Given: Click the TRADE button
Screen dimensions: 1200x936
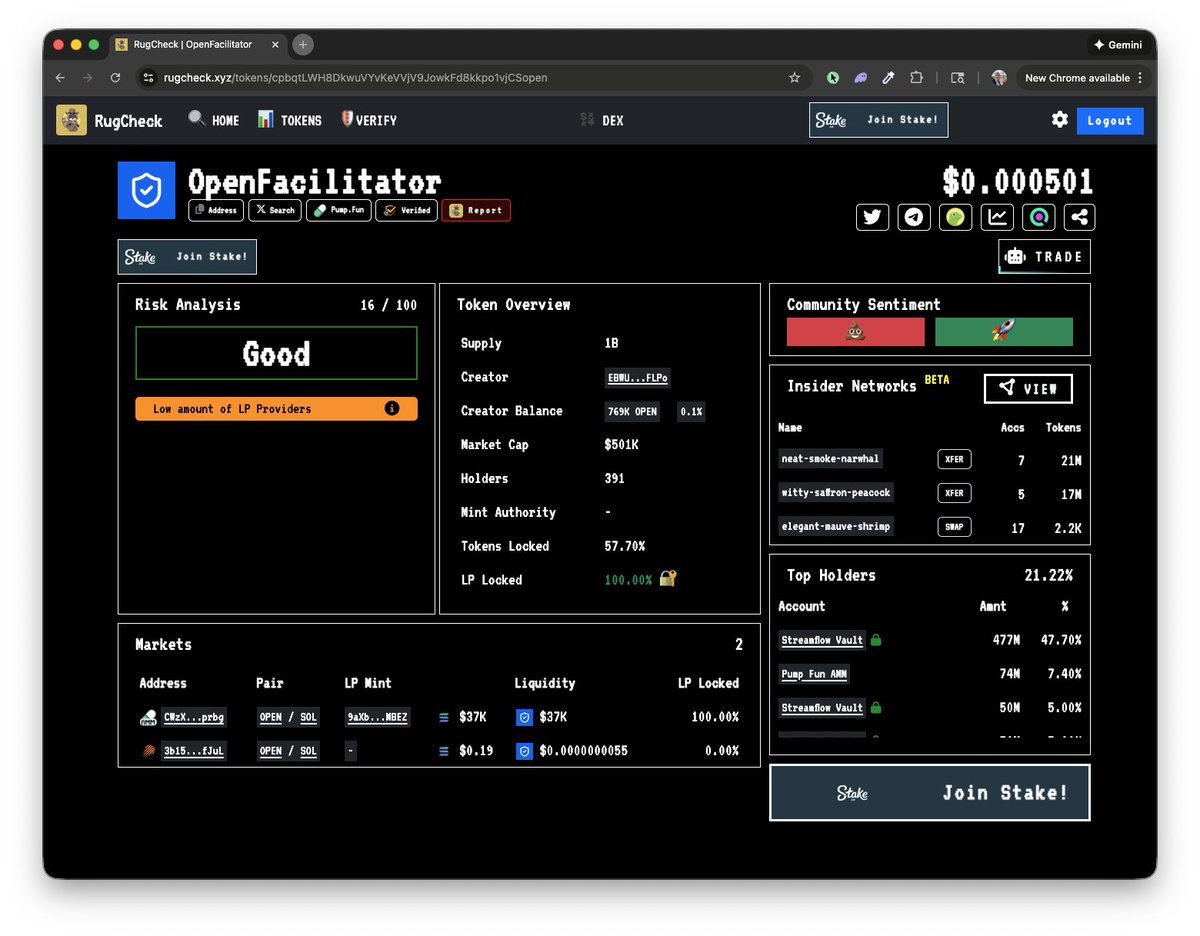Looking at the screenshot, I should coord(1045,256).
